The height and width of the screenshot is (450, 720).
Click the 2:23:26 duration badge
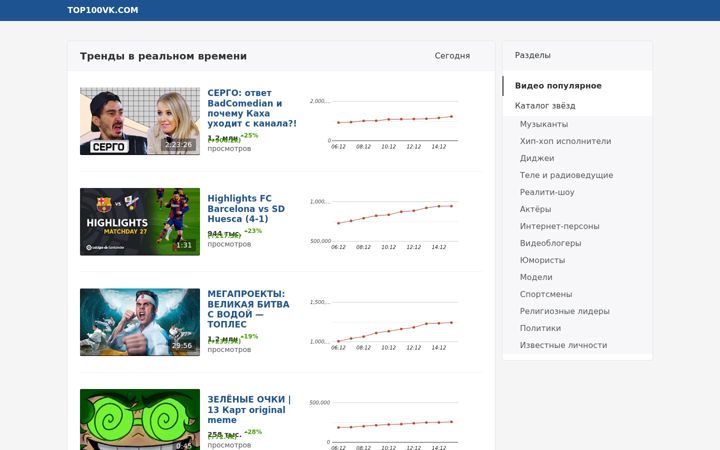(178, 145)
